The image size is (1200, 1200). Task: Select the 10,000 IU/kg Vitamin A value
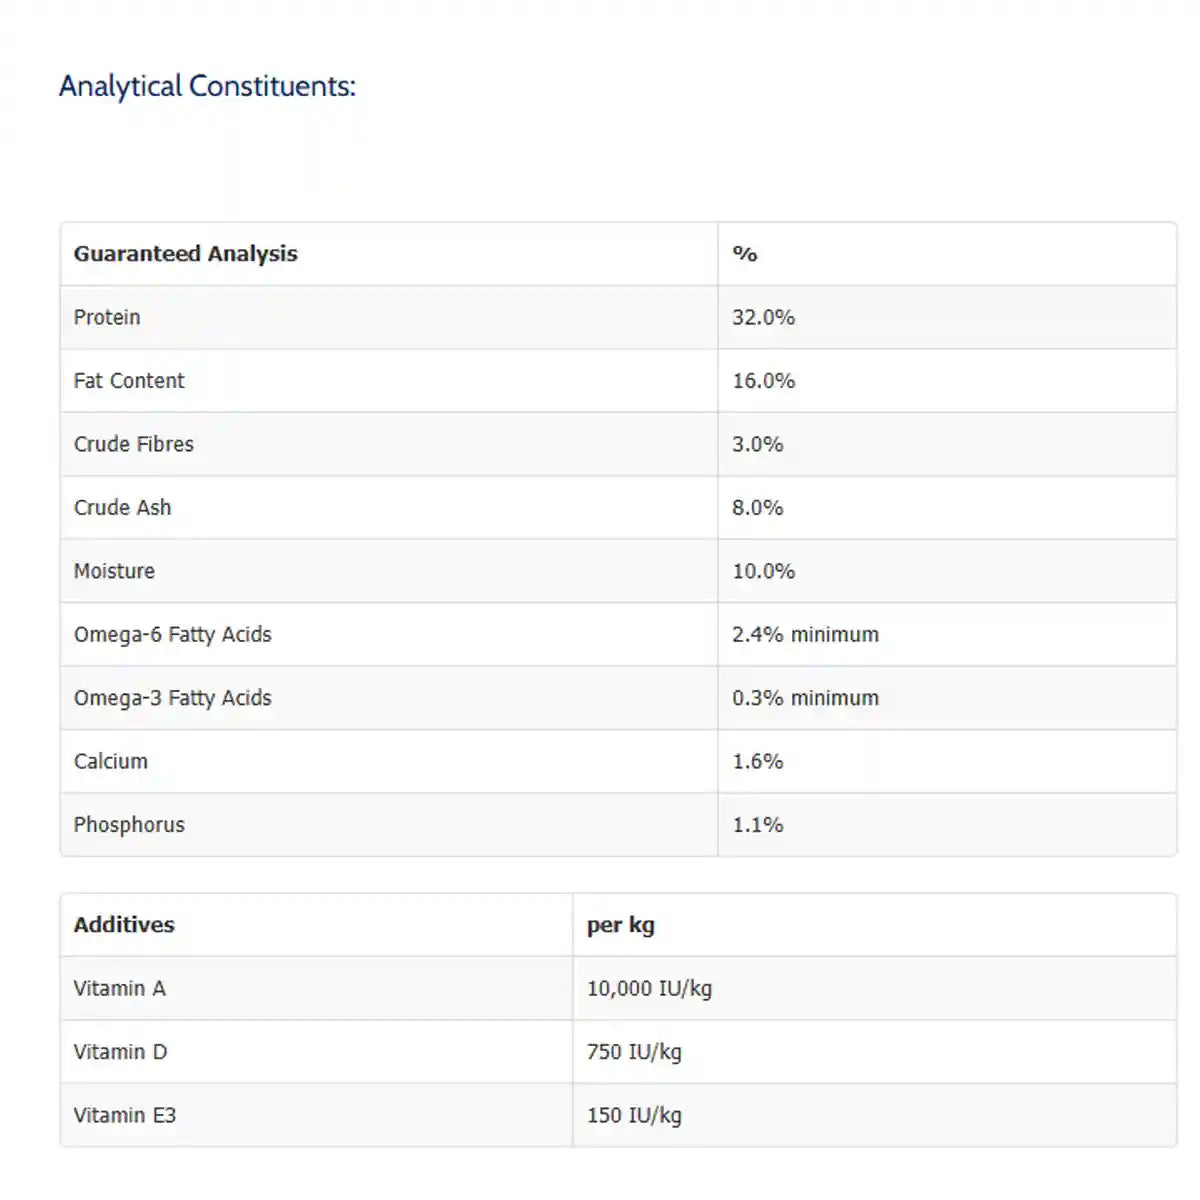(649, 989)
